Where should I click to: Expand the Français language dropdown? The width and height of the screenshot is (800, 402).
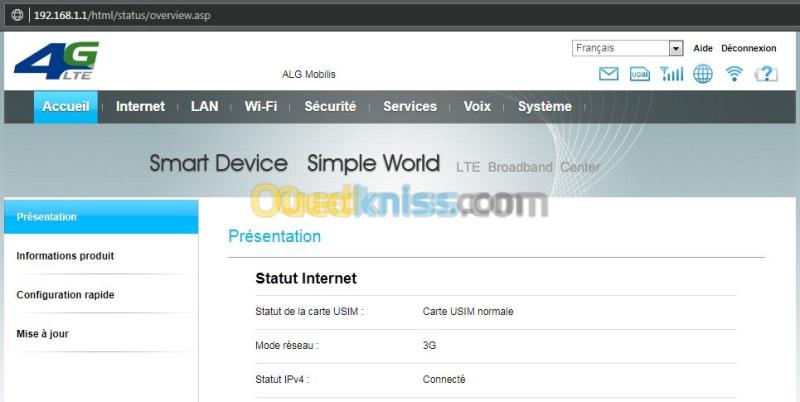click(627, 48)
